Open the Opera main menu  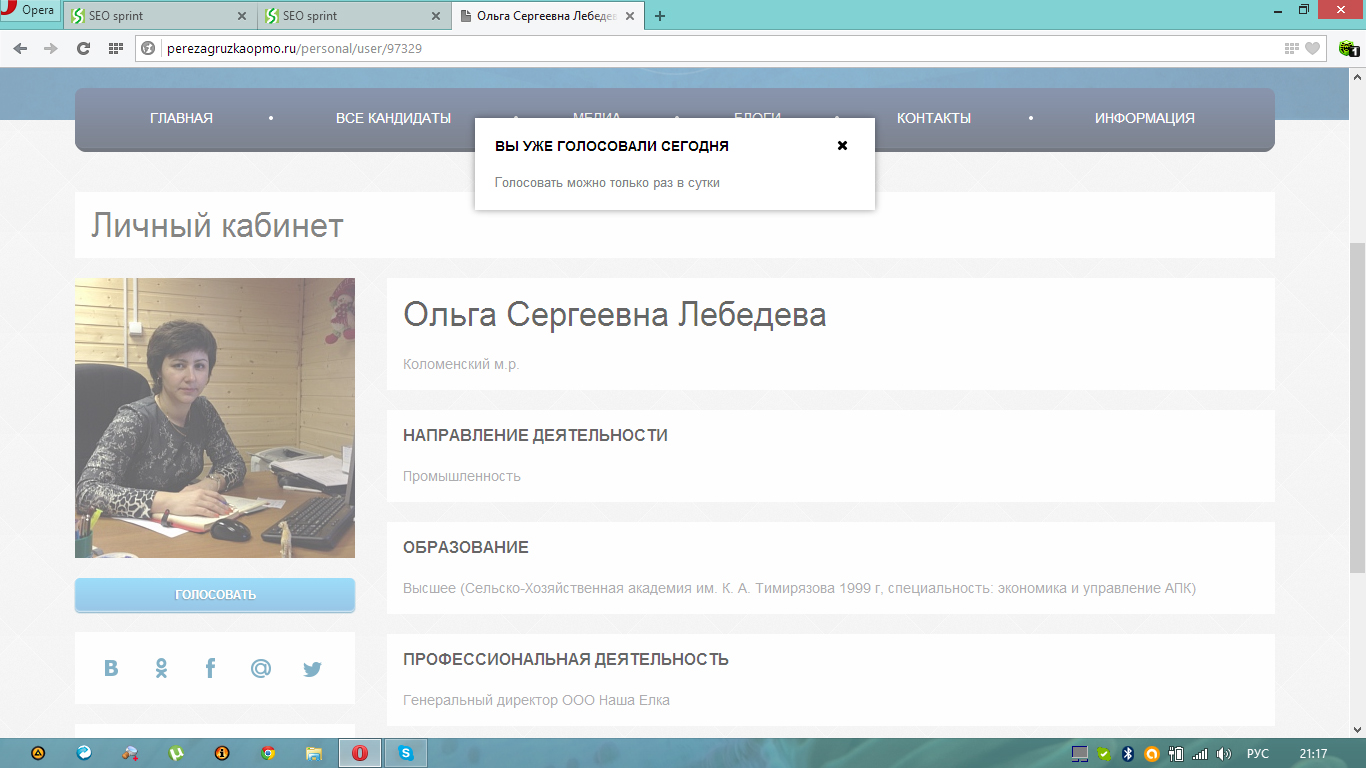[30, 11]
